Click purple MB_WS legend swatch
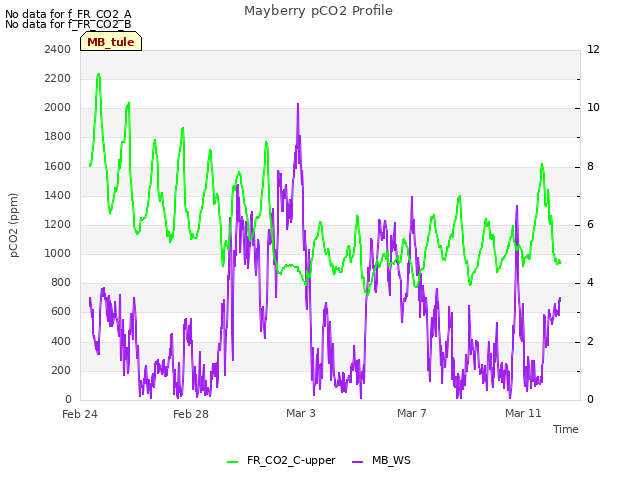This screenshot has height=480, width=640. pos(357,462)
